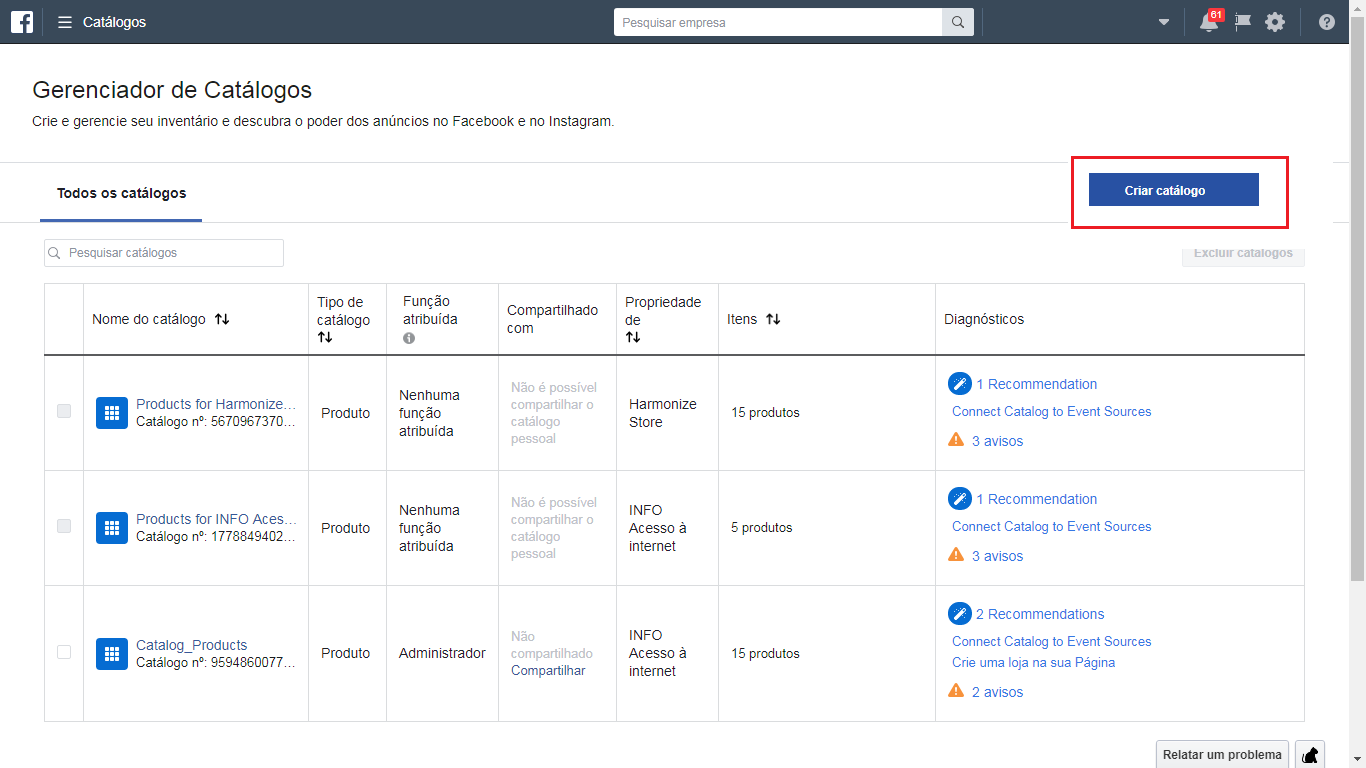
Task: Click Connect Catalog to Event Sources in Harmonize row
Action: [1052, 411]
